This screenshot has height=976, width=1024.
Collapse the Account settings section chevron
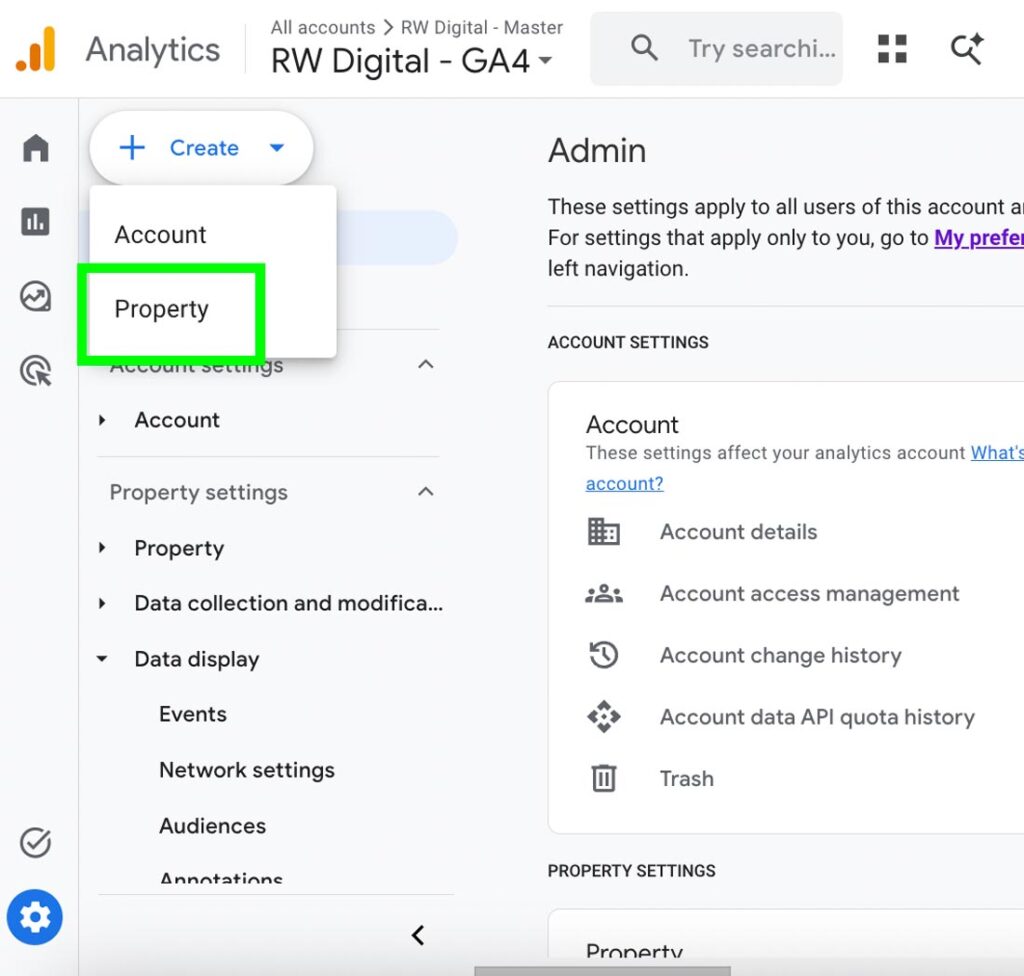pos(426,364)
